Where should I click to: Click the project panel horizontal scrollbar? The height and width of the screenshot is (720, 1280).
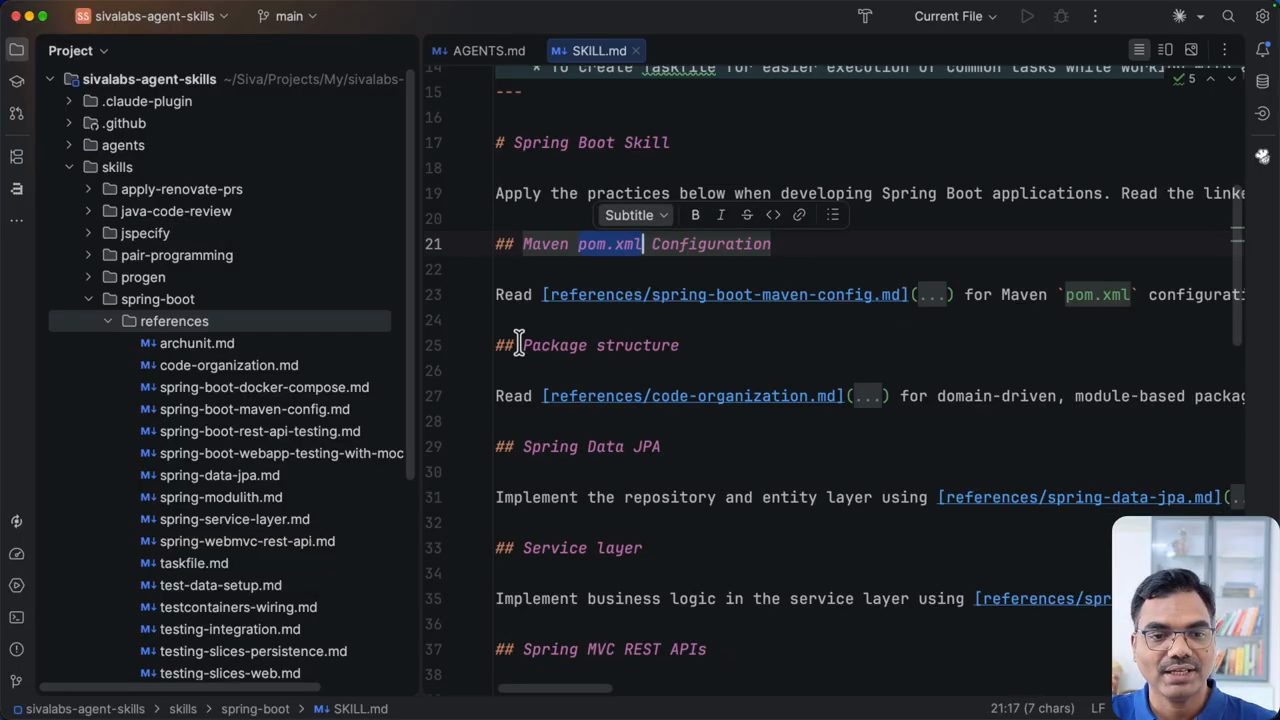pos(180,688)
